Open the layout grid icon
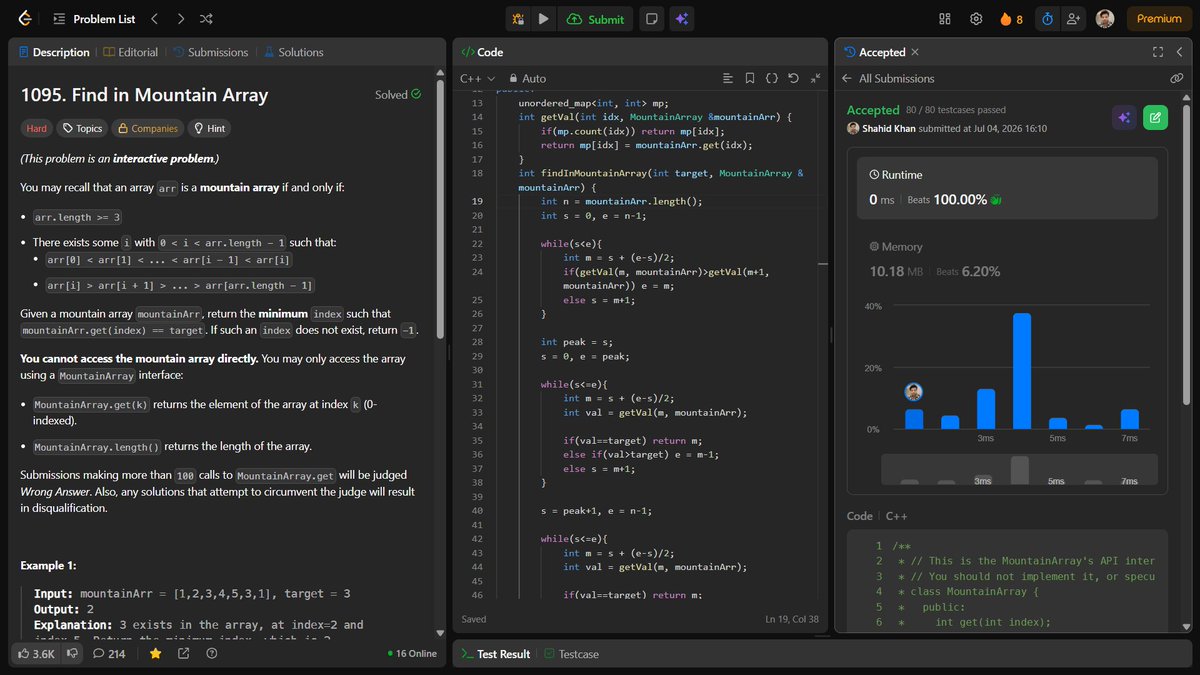Viewport: 1200px width, 675px height. [x=945, y=19]
